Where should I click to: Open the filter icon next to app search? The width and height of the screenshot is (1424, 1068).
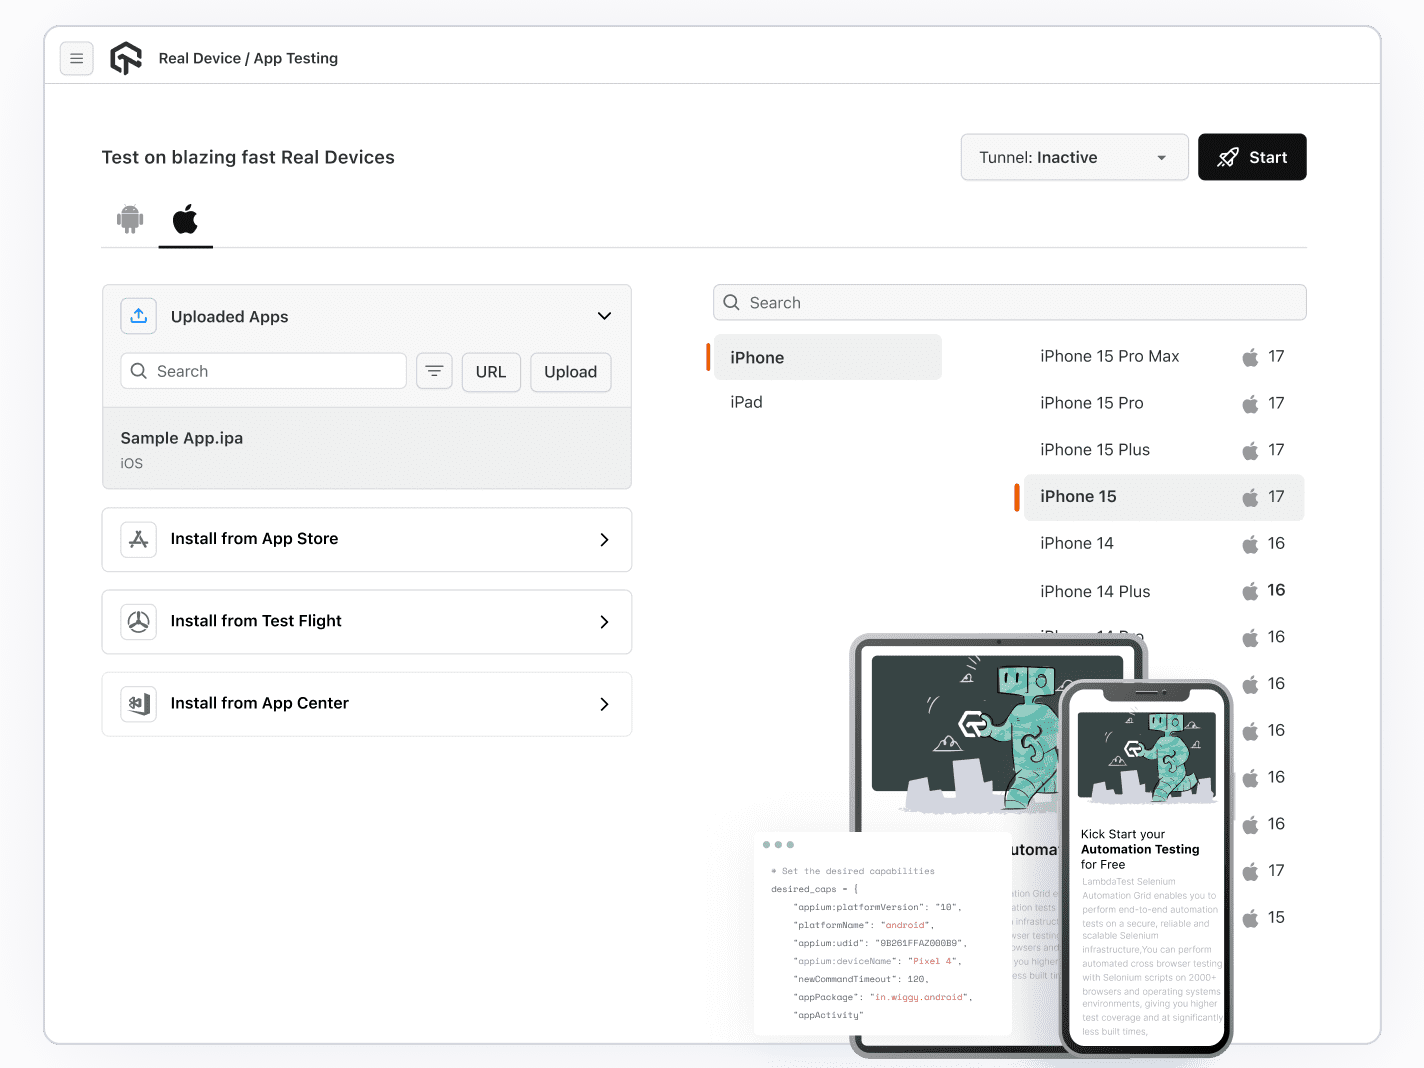coord(434,371)
